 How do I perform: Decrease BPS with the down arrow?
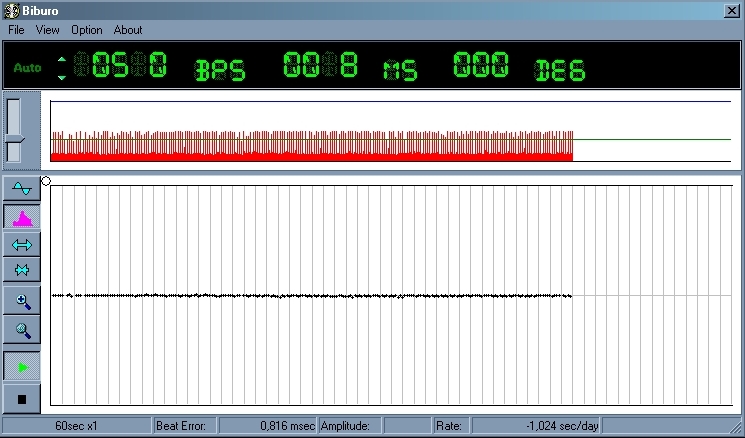62,76
